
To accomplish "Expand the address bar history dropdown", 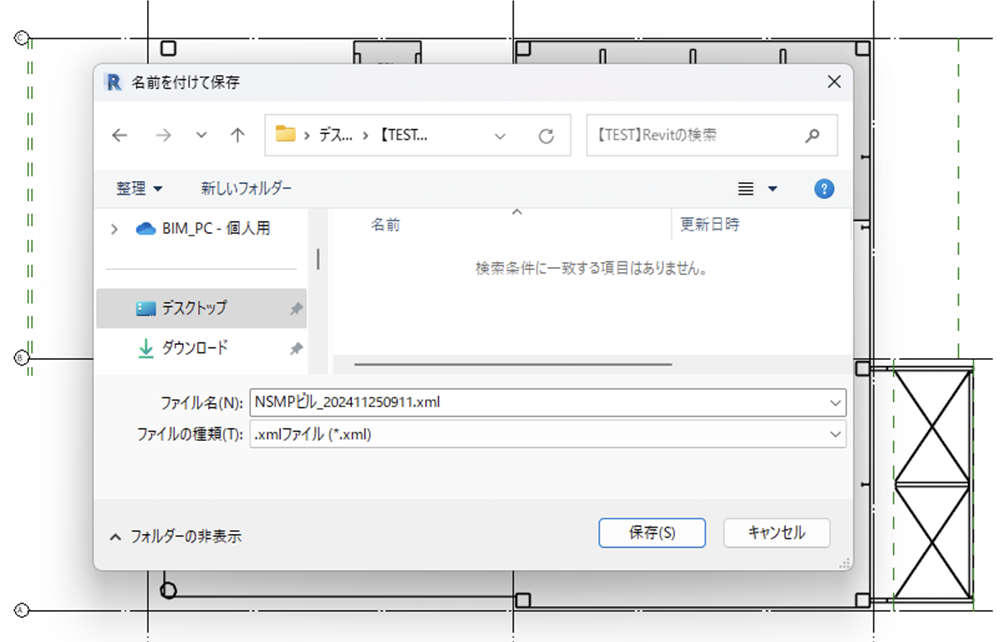I will tap(500, 136).
